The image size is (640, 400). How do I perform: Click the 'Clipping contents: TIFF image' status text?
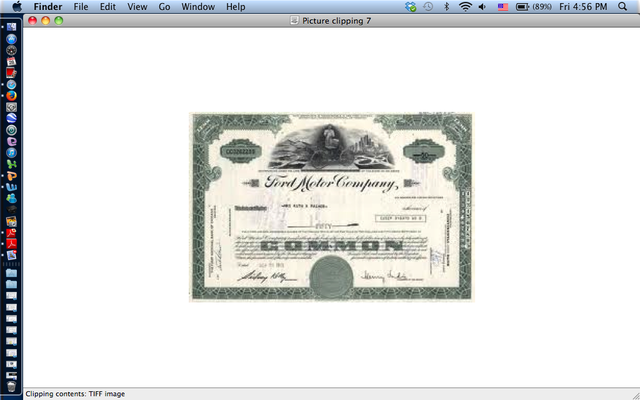tap(75, 394)
